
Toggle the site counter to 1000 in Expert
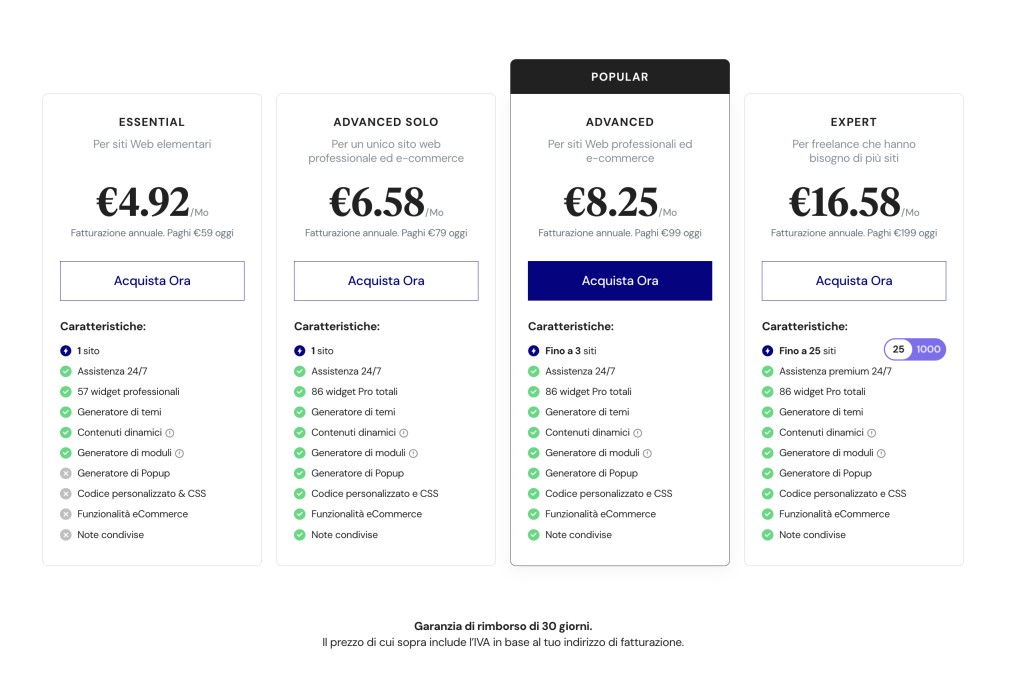point(927,349)
